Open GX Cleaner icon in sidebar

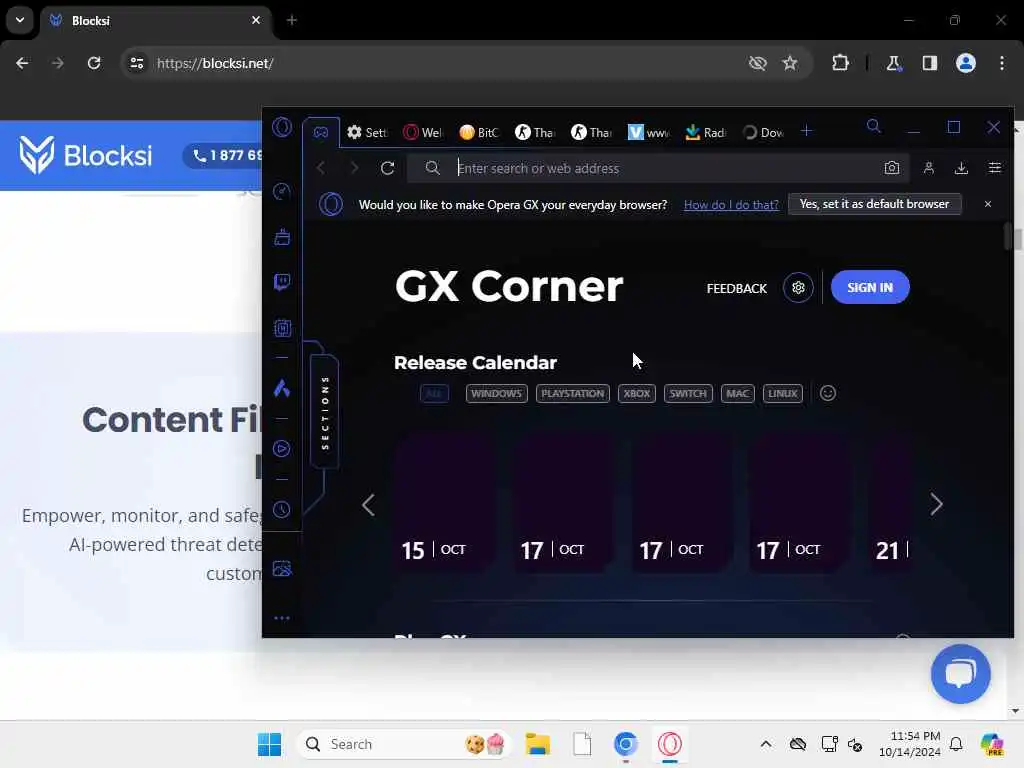(x=282, y=237)
